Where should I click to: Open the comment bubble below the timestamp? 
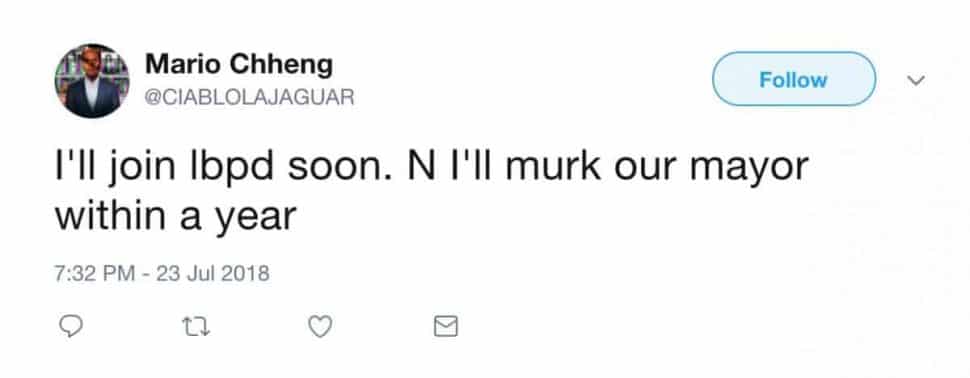pos(71,325)
